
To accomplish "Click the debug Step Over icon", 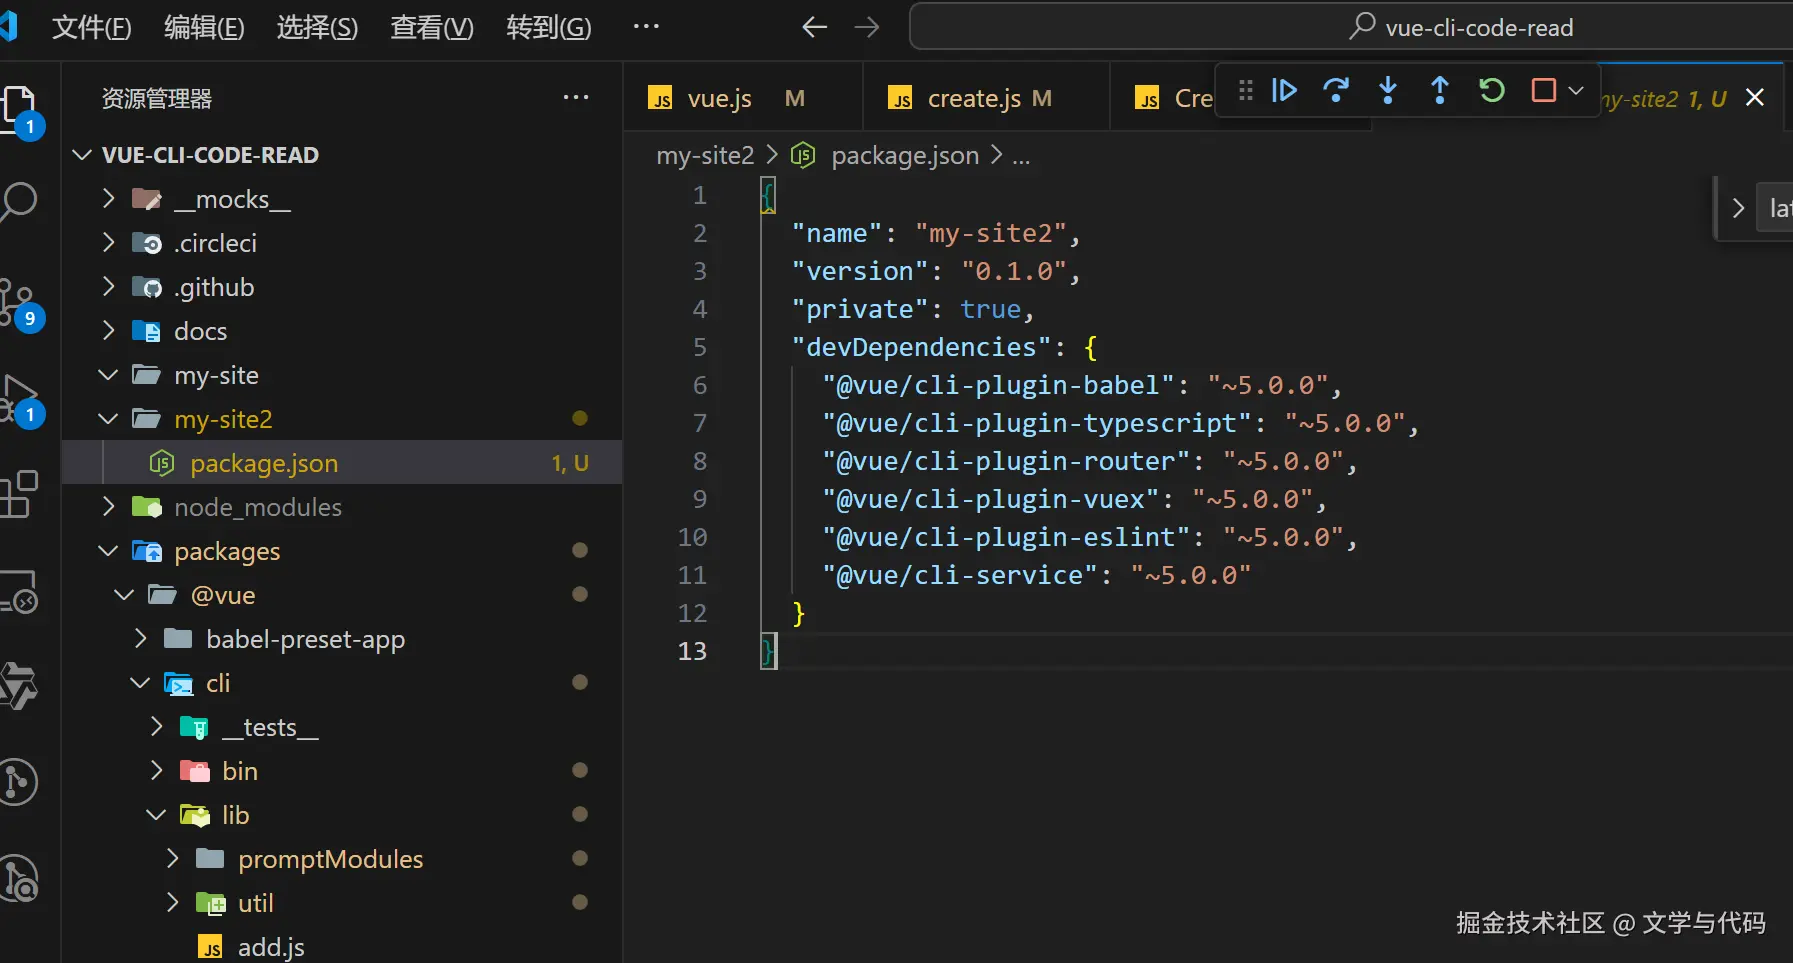I will coord(1336,91).
